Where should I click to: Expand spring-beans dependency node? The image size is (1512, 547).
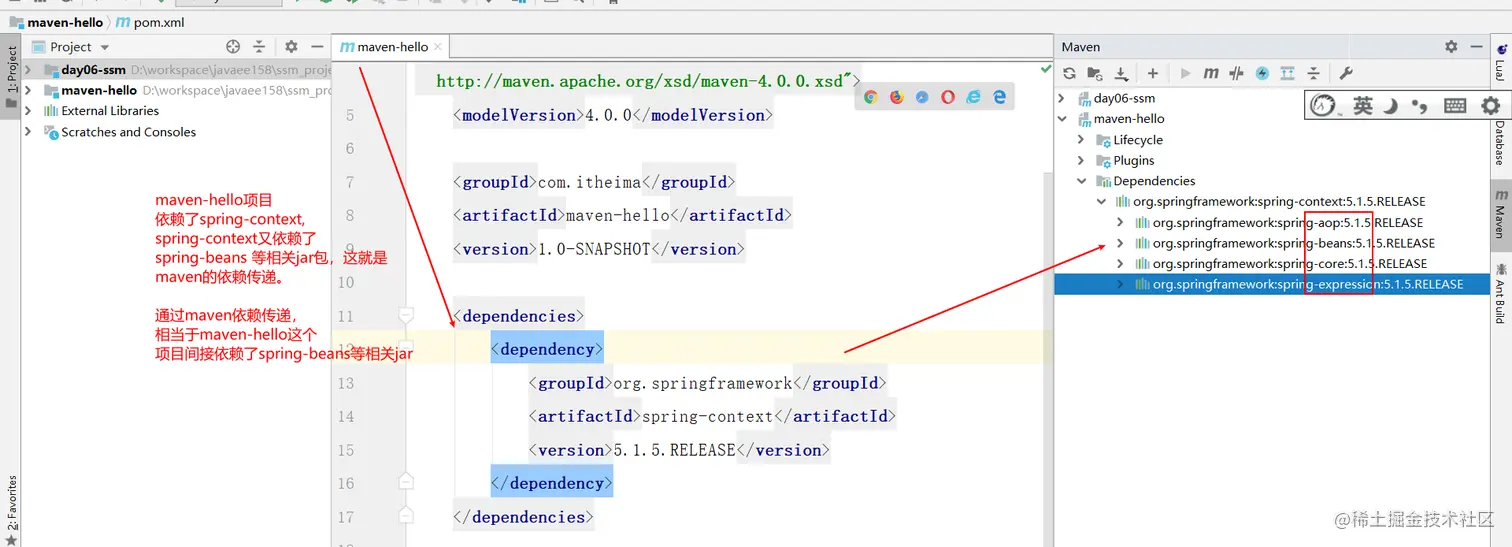[1121, 243]
